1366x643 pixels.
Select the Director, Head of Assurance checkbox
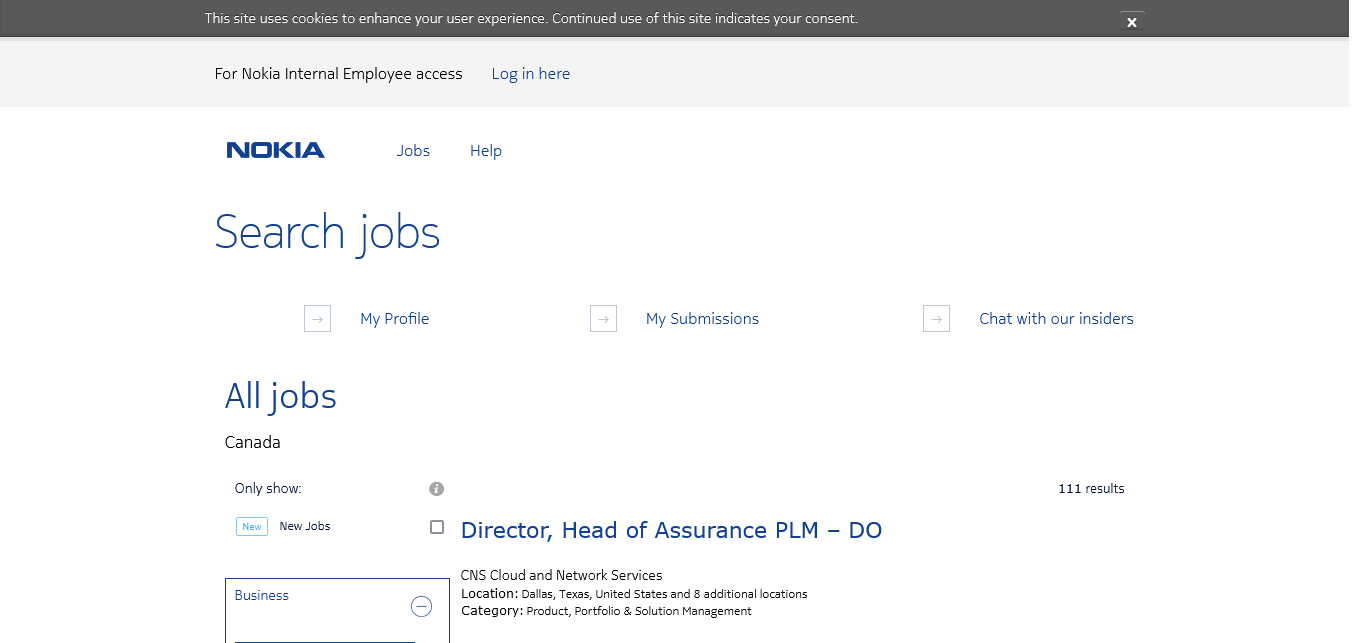[x=437, y=527]
